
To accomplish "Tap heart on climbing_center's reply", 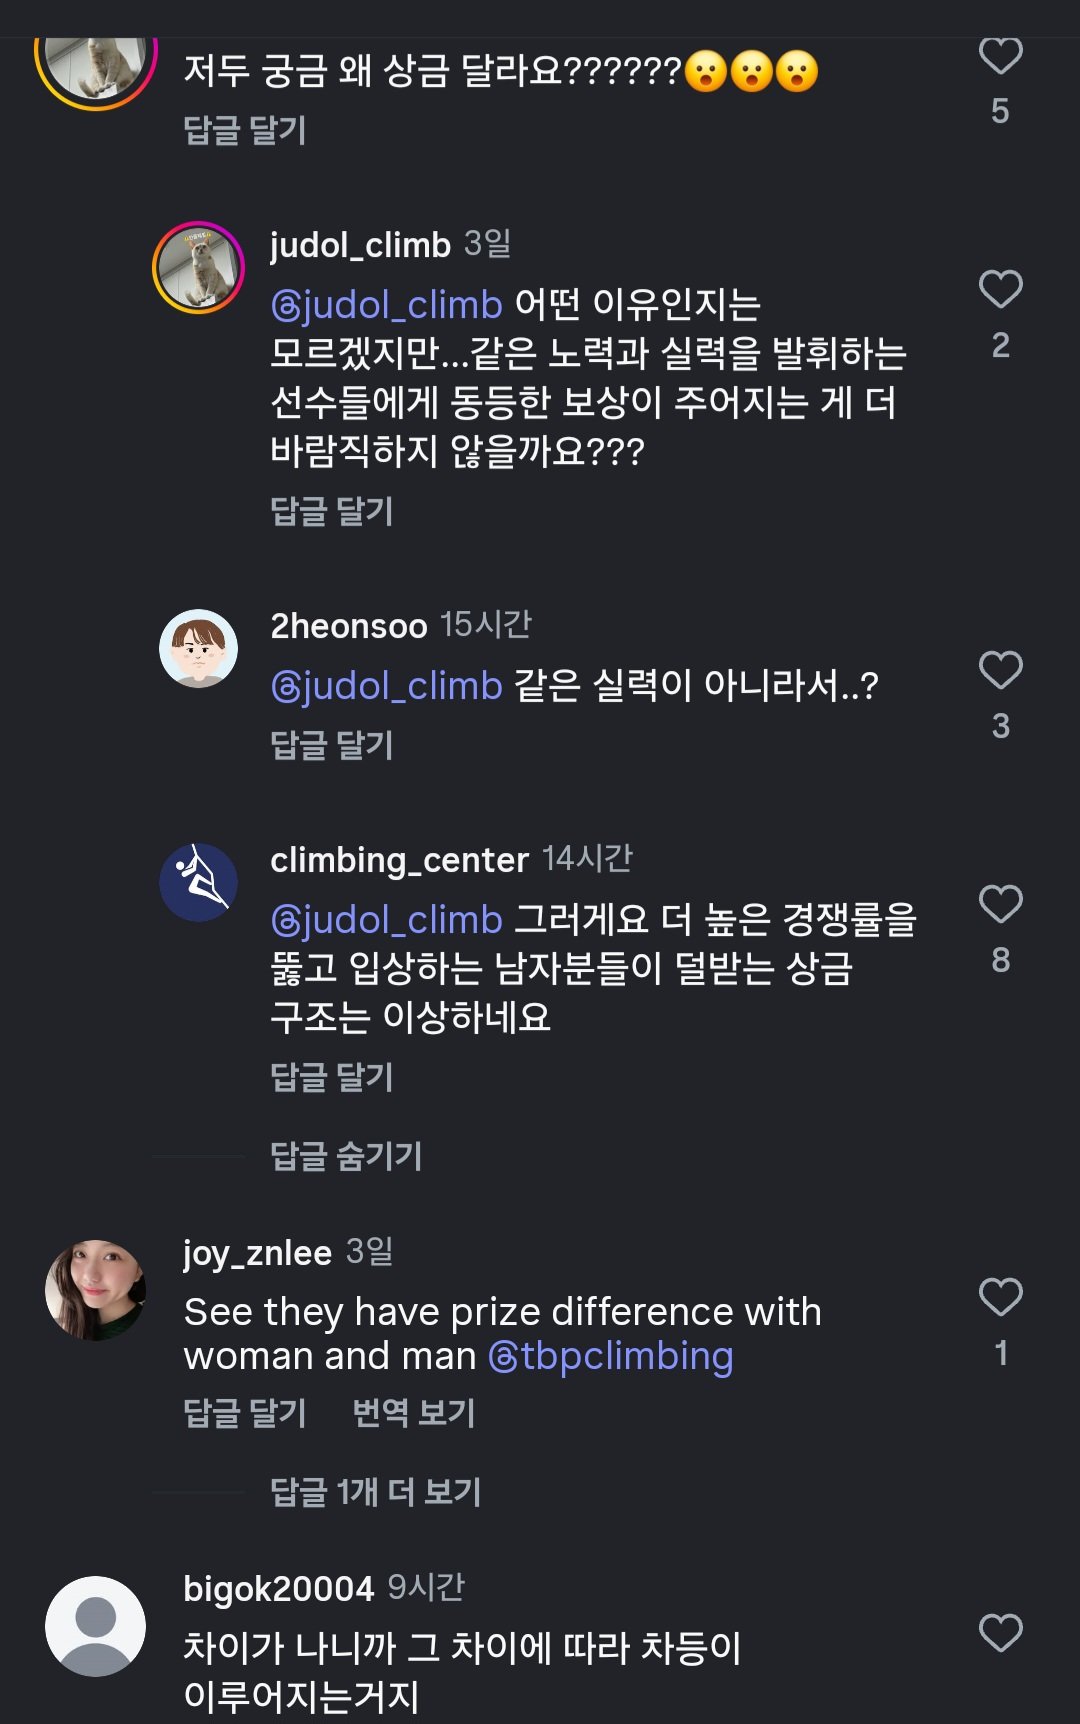I will pos(1000,905).
